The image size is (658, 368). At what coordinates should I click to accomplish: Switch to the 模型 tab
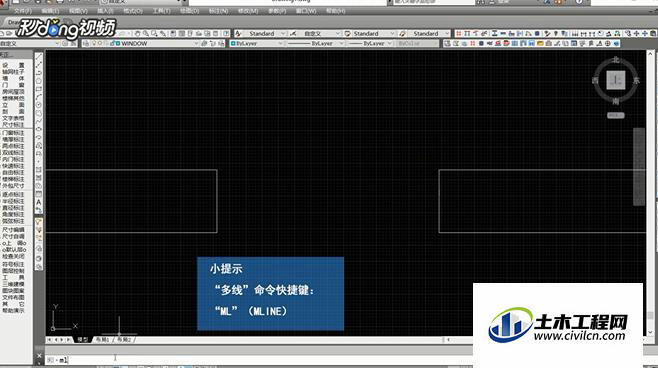click(x=83, y=339)
